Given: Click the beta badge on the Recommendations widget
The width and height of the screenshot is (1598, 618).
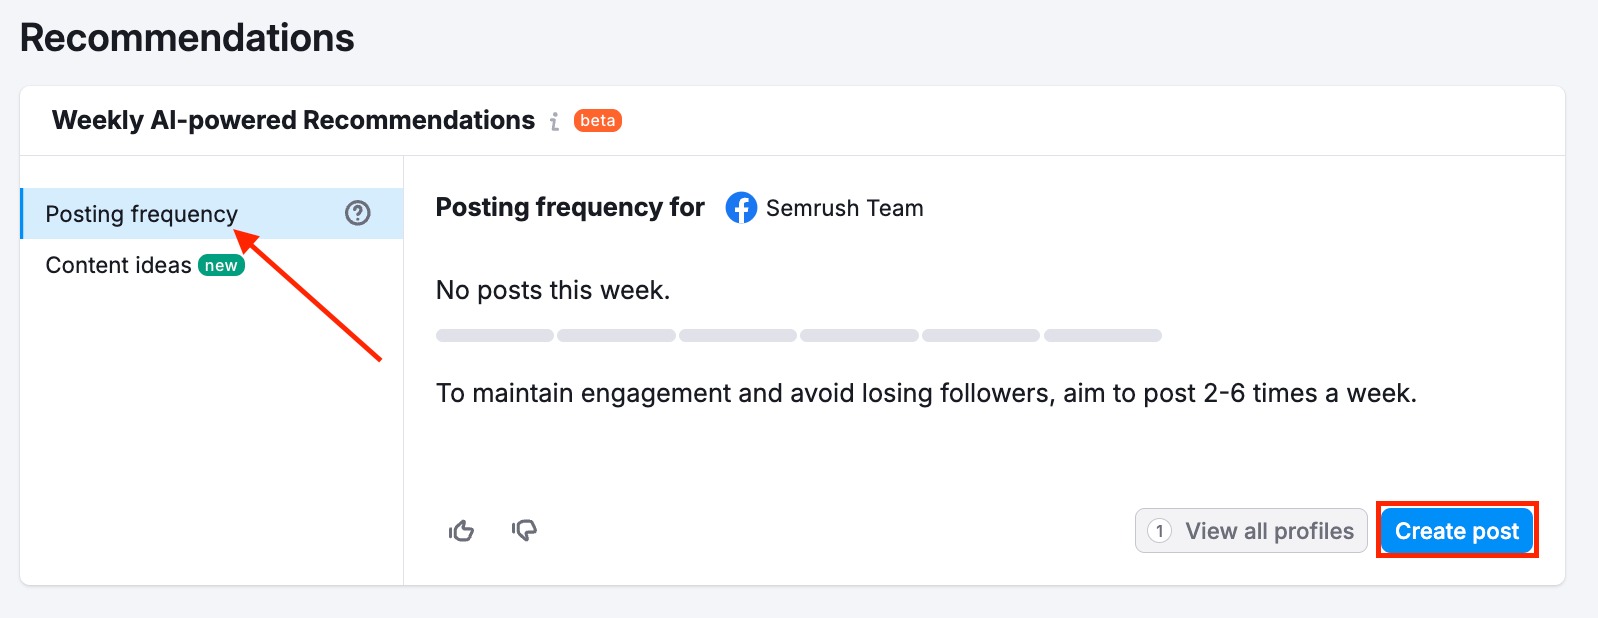Looking at the screenshot, I should coord(597,120).
